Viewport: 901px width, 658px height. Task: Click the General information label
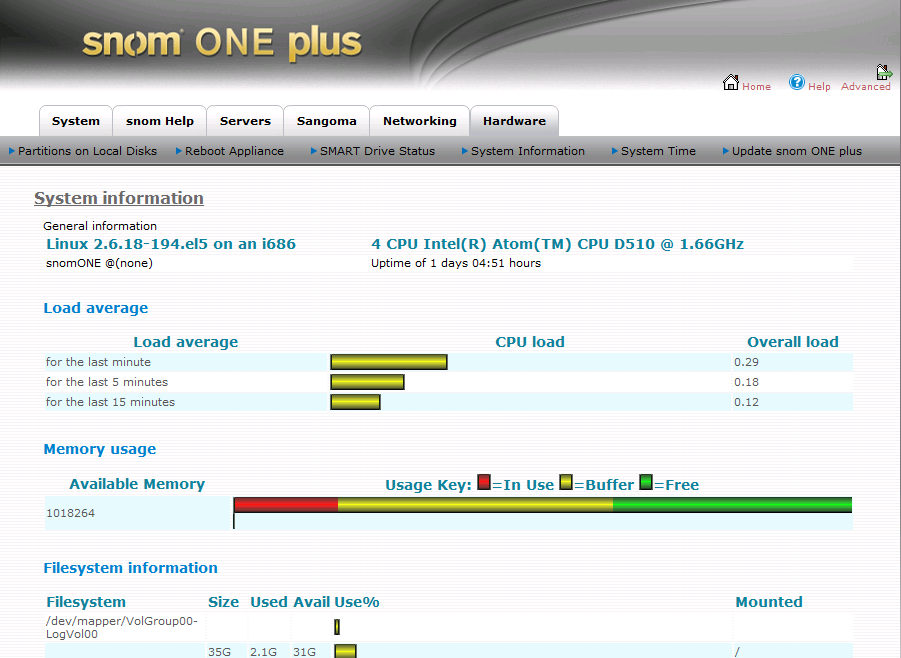pos(100,226)
